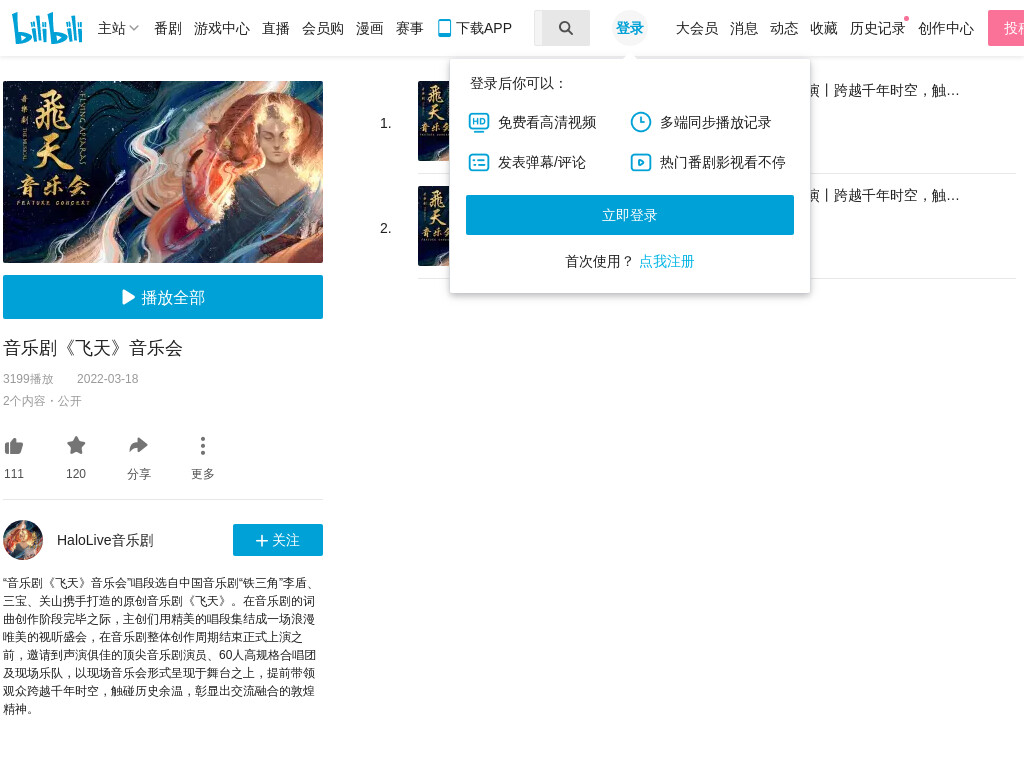1024x768 pixels.
Task: Open 收藏 in header
Action: 824,28
